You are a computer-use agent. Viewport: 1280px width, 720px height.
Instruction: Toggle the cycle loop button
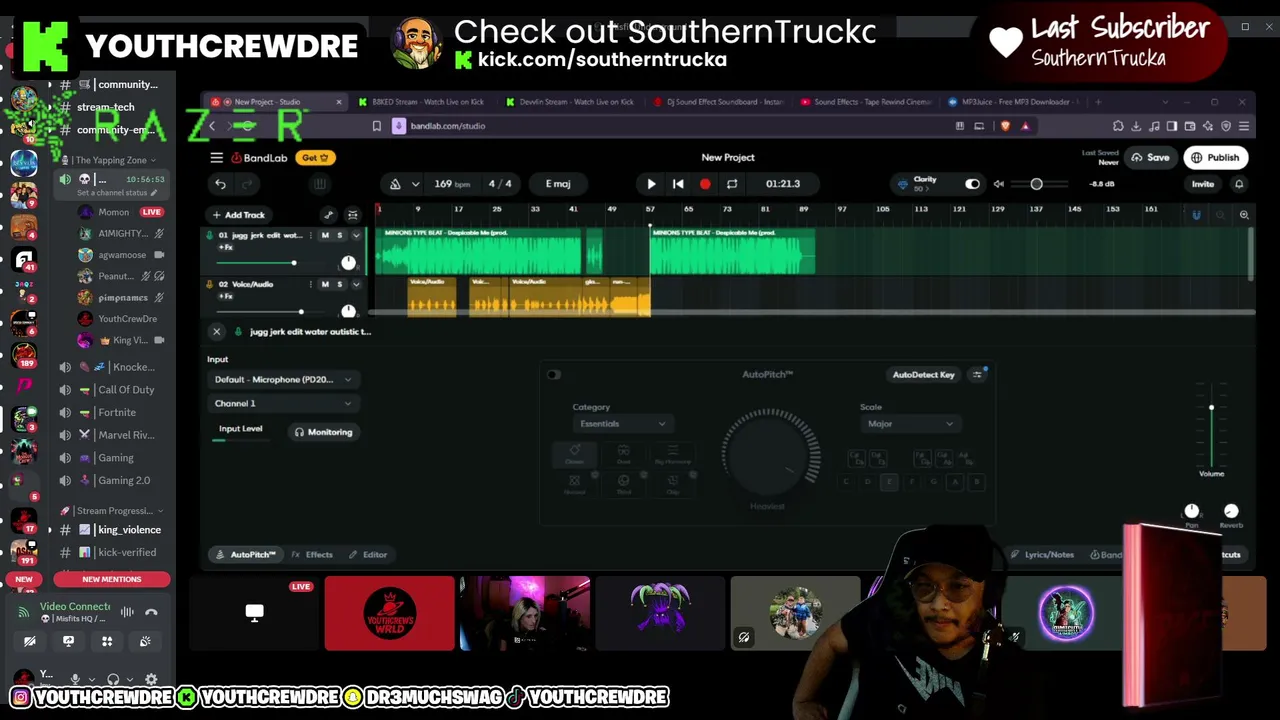pos(732,184)
